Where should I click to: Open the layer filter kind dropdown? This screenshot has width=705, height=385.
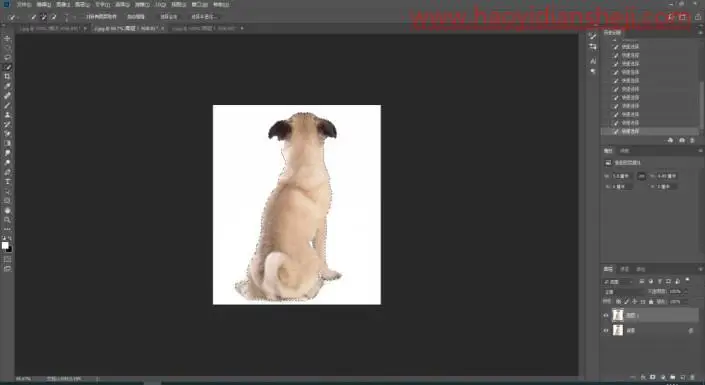[618, 282]
